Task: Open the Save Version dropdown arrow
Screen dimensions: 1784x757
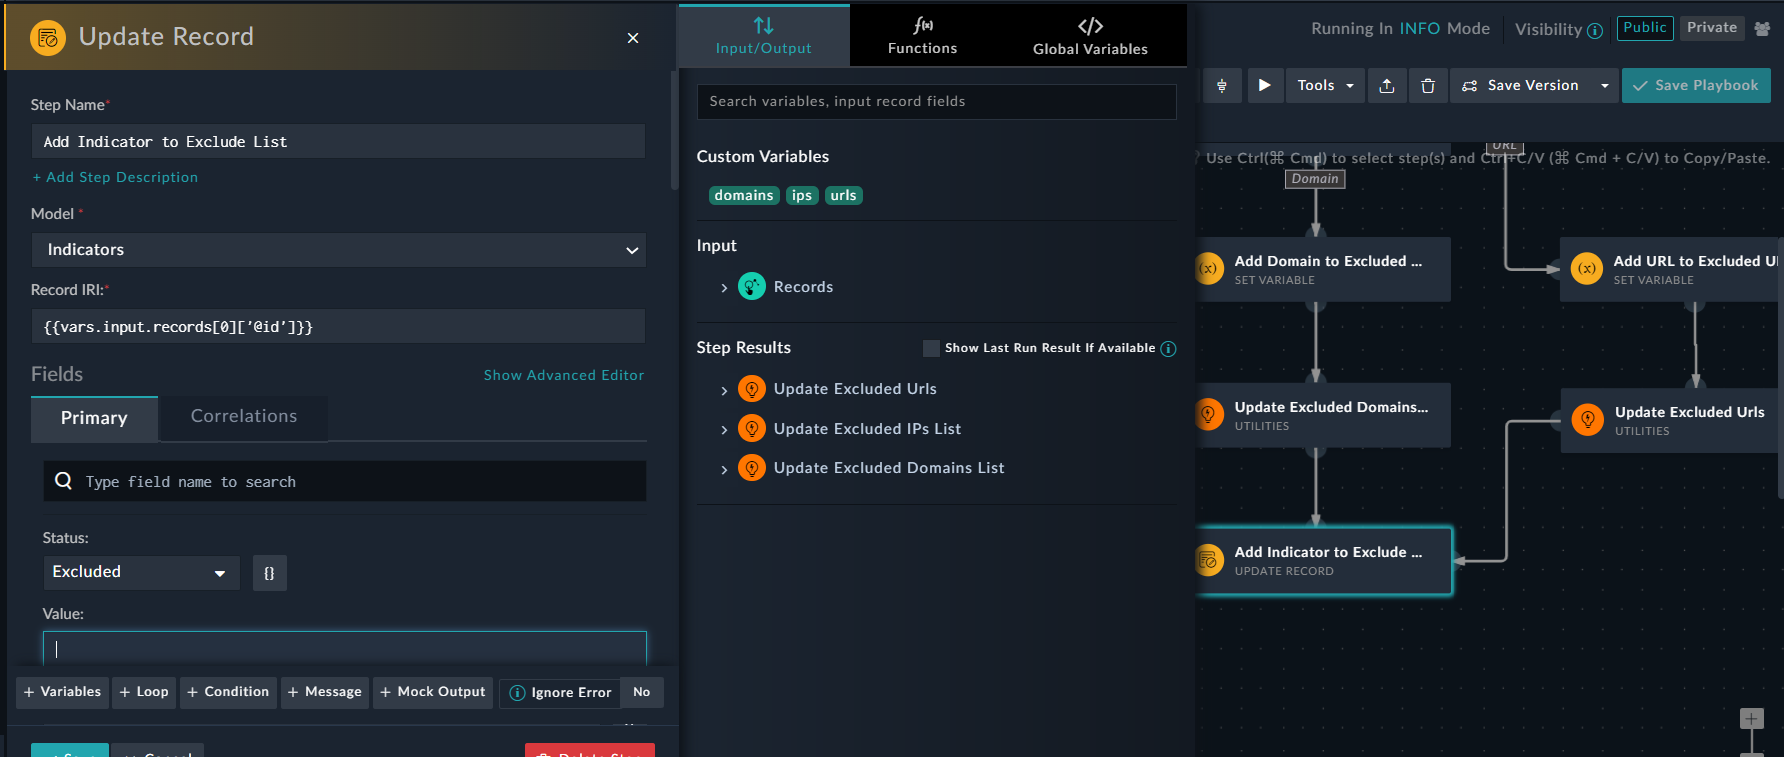Action: coord(1605,86)
